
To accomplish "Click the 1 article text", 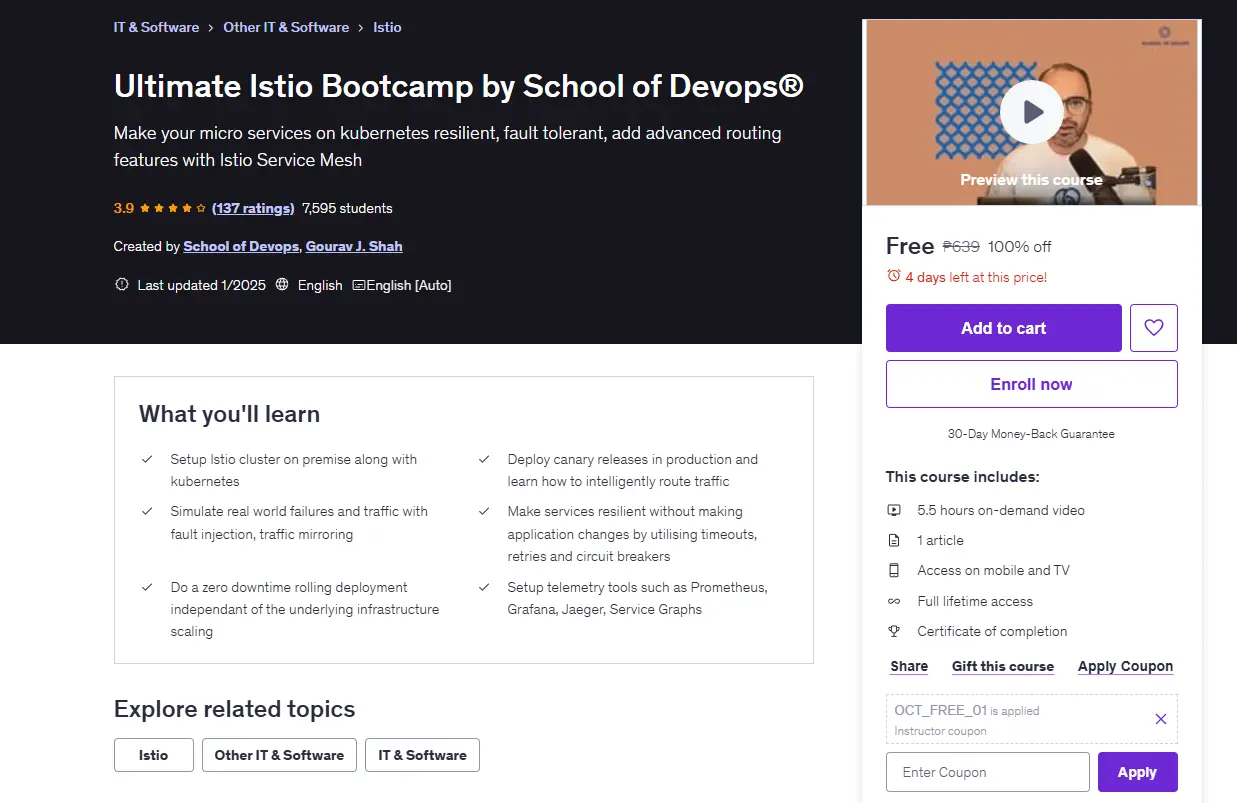I will (941, 540).
